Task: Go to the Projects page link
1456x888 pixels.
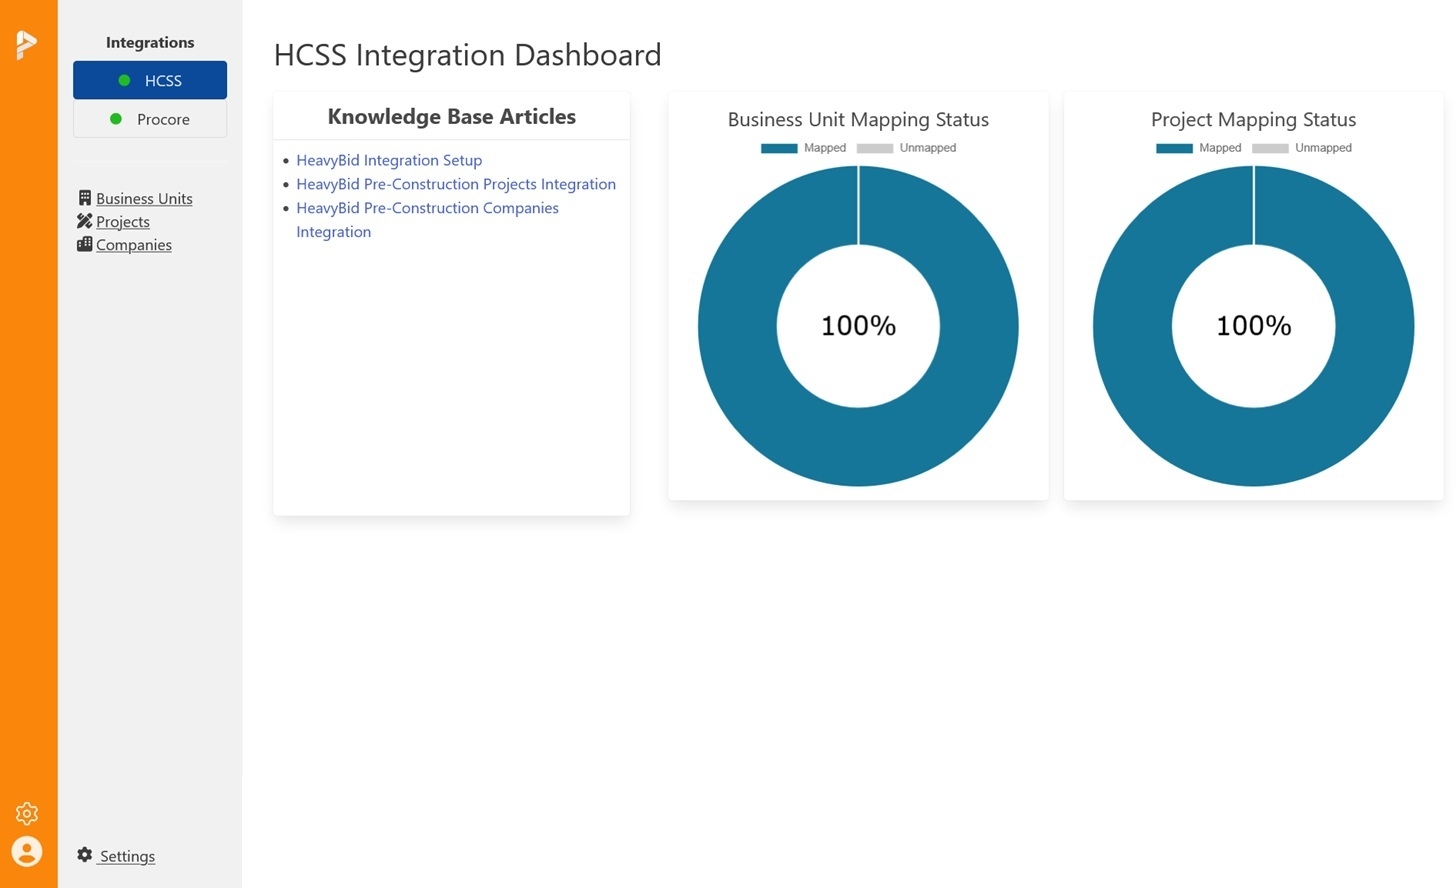Action: [x=123, y=221]
